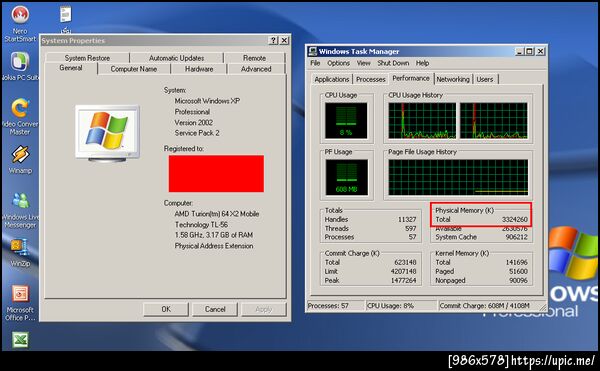600x371 pixels.
Task: Maximize the Windows Task Manager window
Action: pyautogui.click(x=530, y=51)
